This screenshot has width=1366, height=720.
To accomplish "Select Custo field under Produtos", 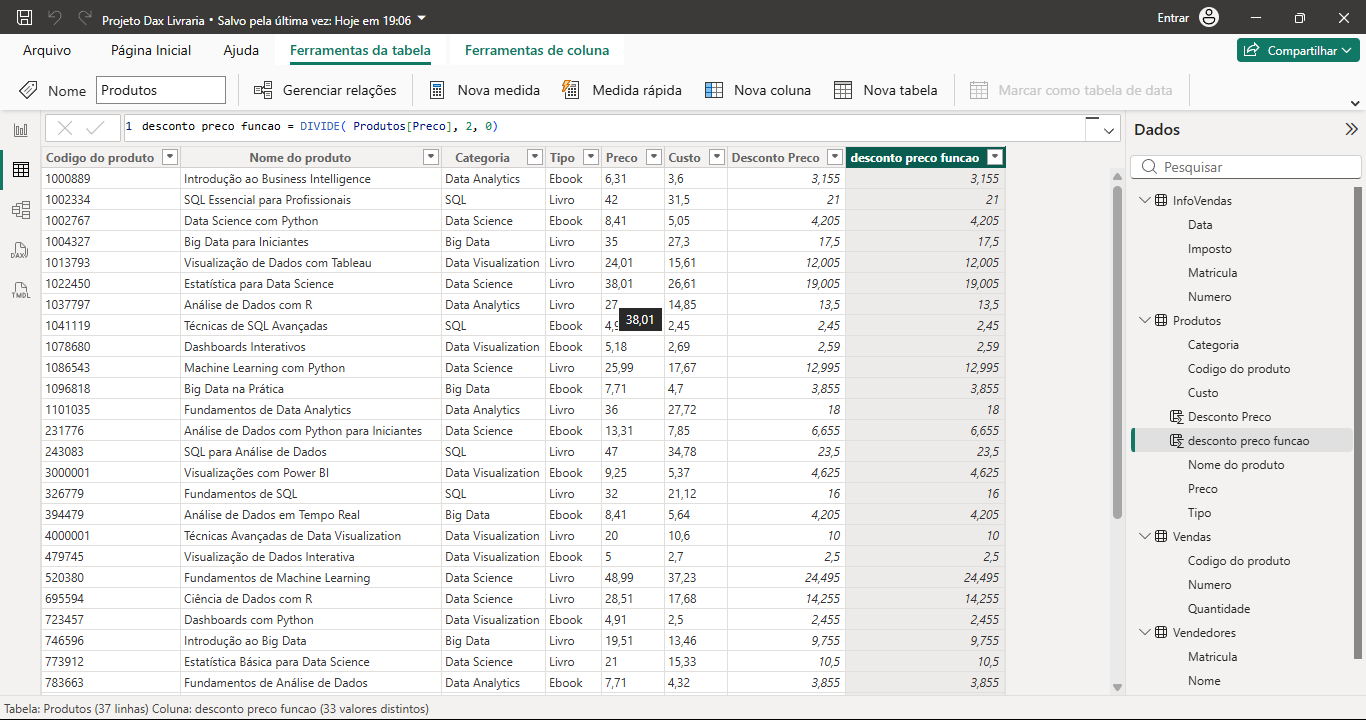I will pyautogui.click(x=1203, y=393).
